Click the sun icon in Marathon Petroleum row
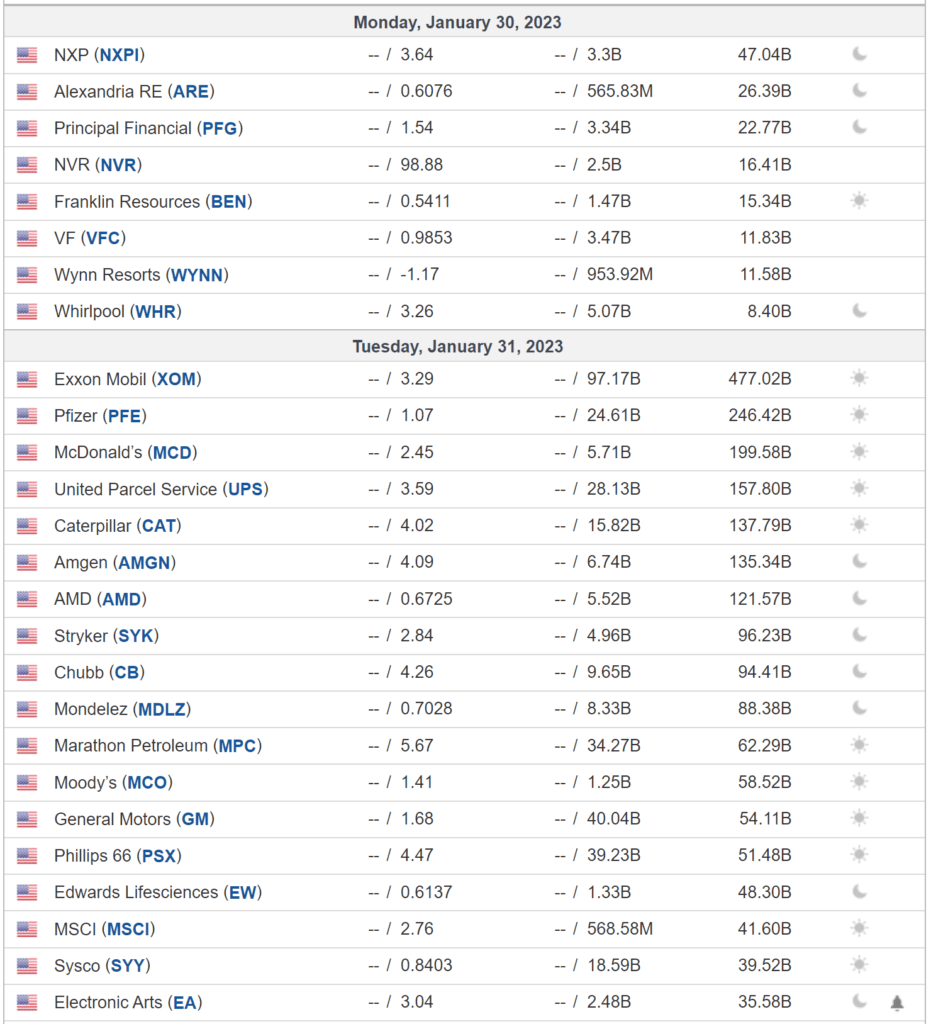 860,744
